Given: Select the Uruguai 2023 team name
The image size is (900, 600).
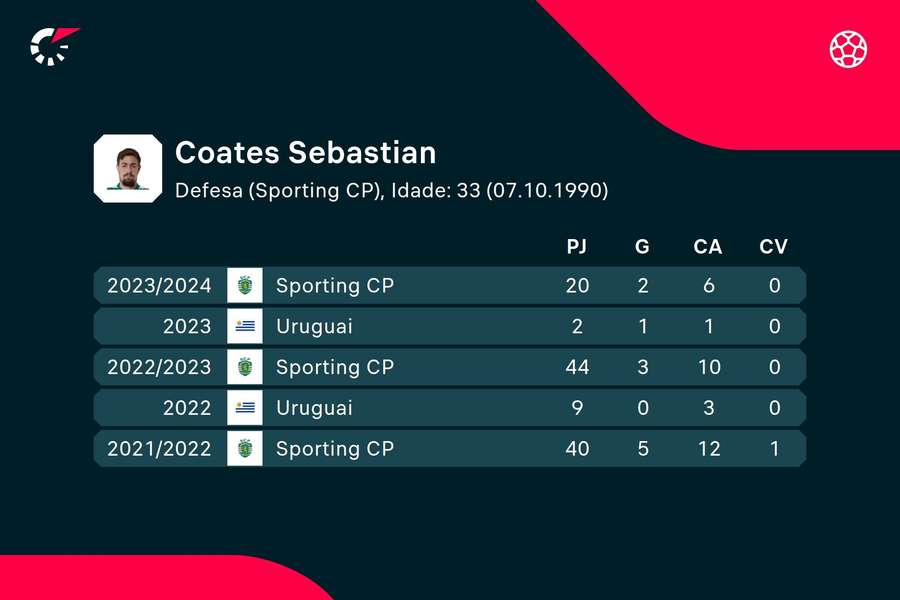Looking at the screenshot, I should pyautogui.click(x=314, y=327).
